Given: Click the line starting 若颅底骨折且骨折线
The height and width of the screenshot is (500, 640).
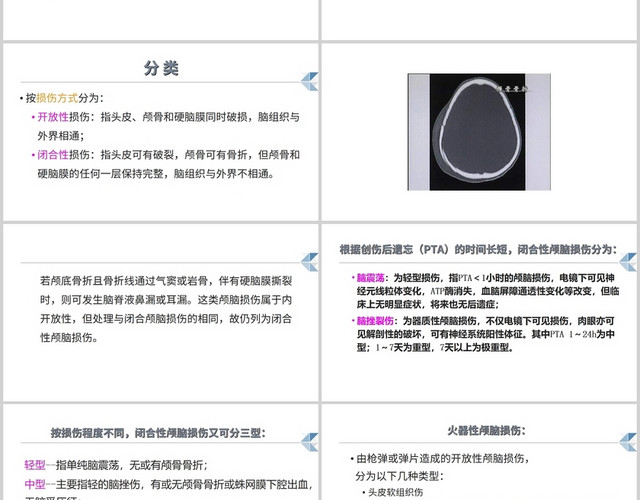Looking at the screenshot, I should click(x=166, y=281).
